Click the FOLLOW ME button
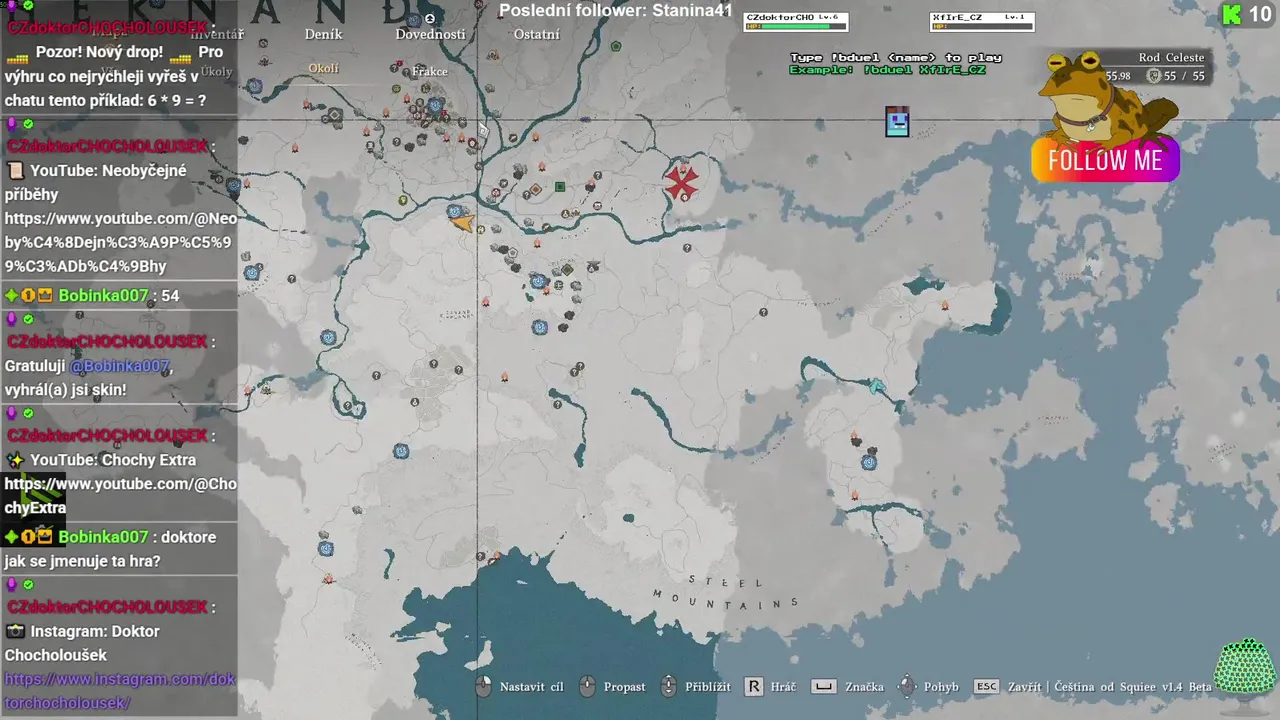This screenshot has height=720, width=1280. (1105, 160)
